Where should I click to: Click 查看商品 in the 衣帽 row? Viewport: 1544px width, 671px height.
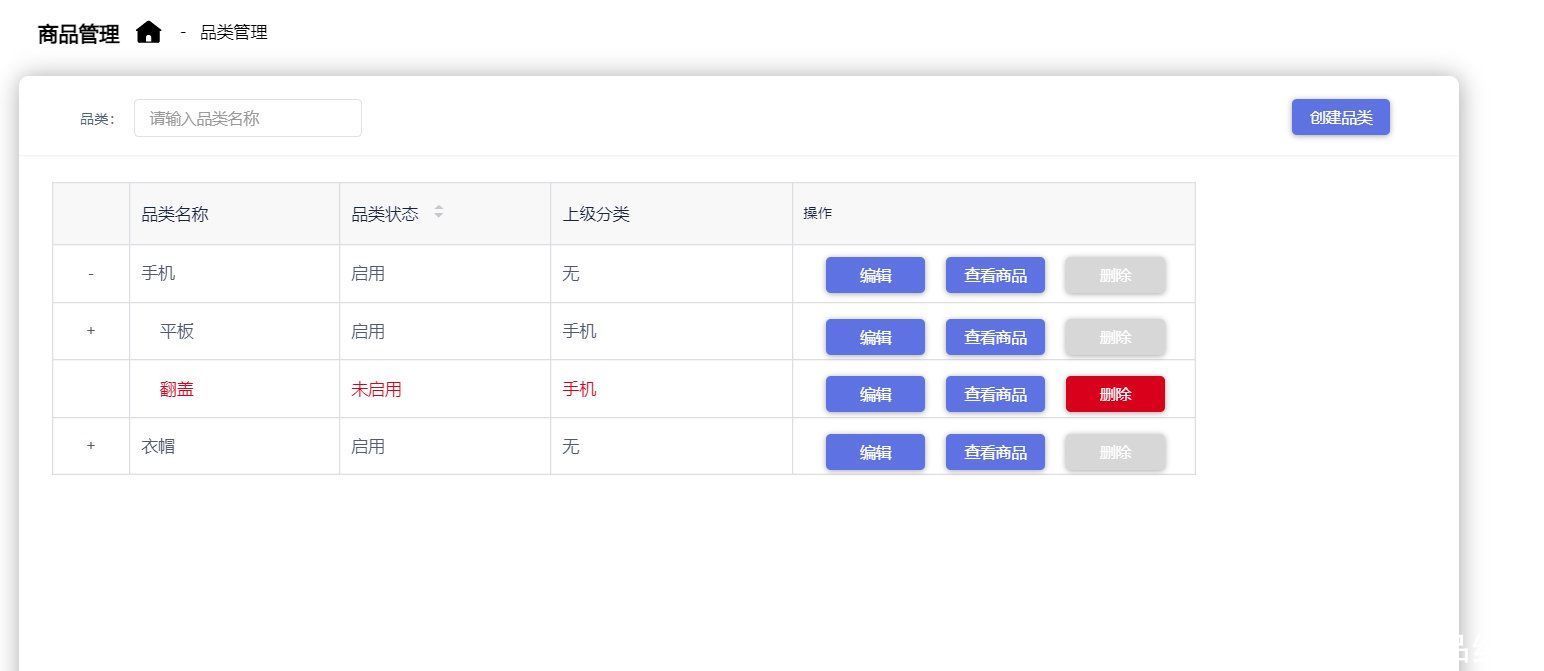(994, 451)
